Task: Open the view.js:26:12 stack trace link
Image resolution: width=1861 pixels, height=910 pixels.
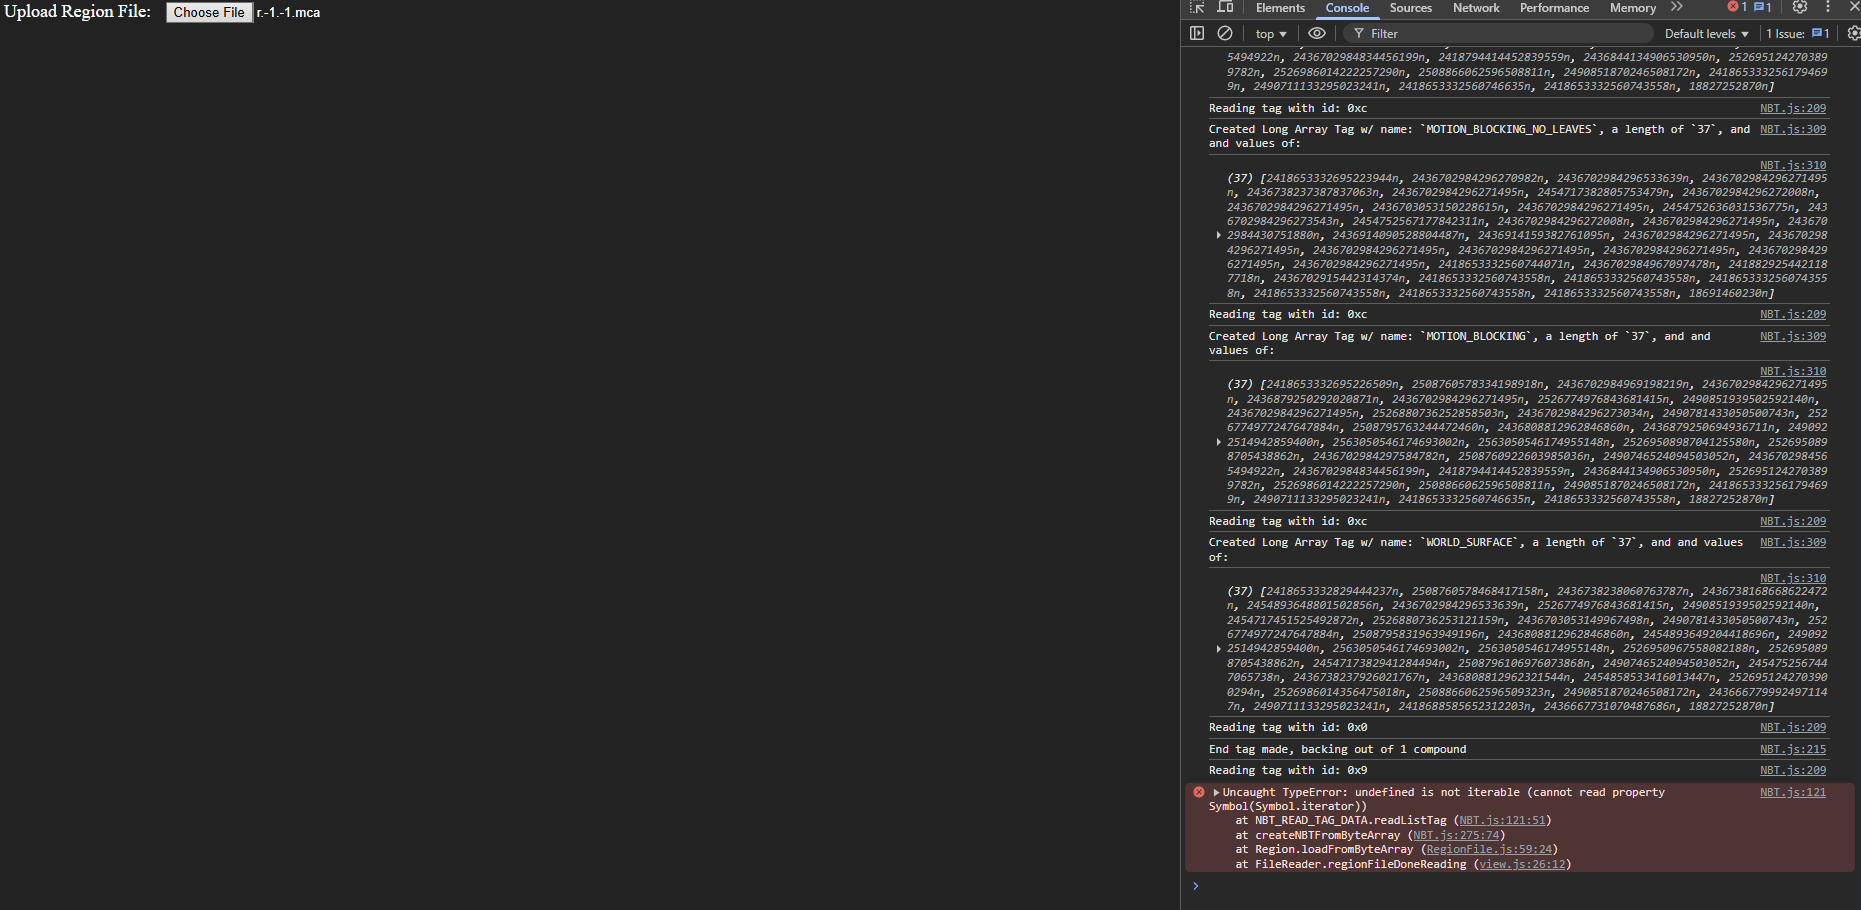Action: coord(1522,865)
